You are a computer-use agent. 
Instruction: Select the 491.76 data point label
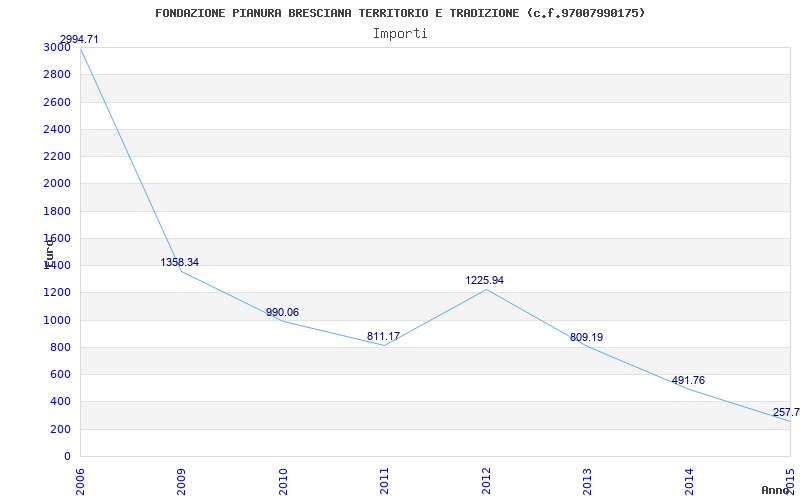click(688, 380)
